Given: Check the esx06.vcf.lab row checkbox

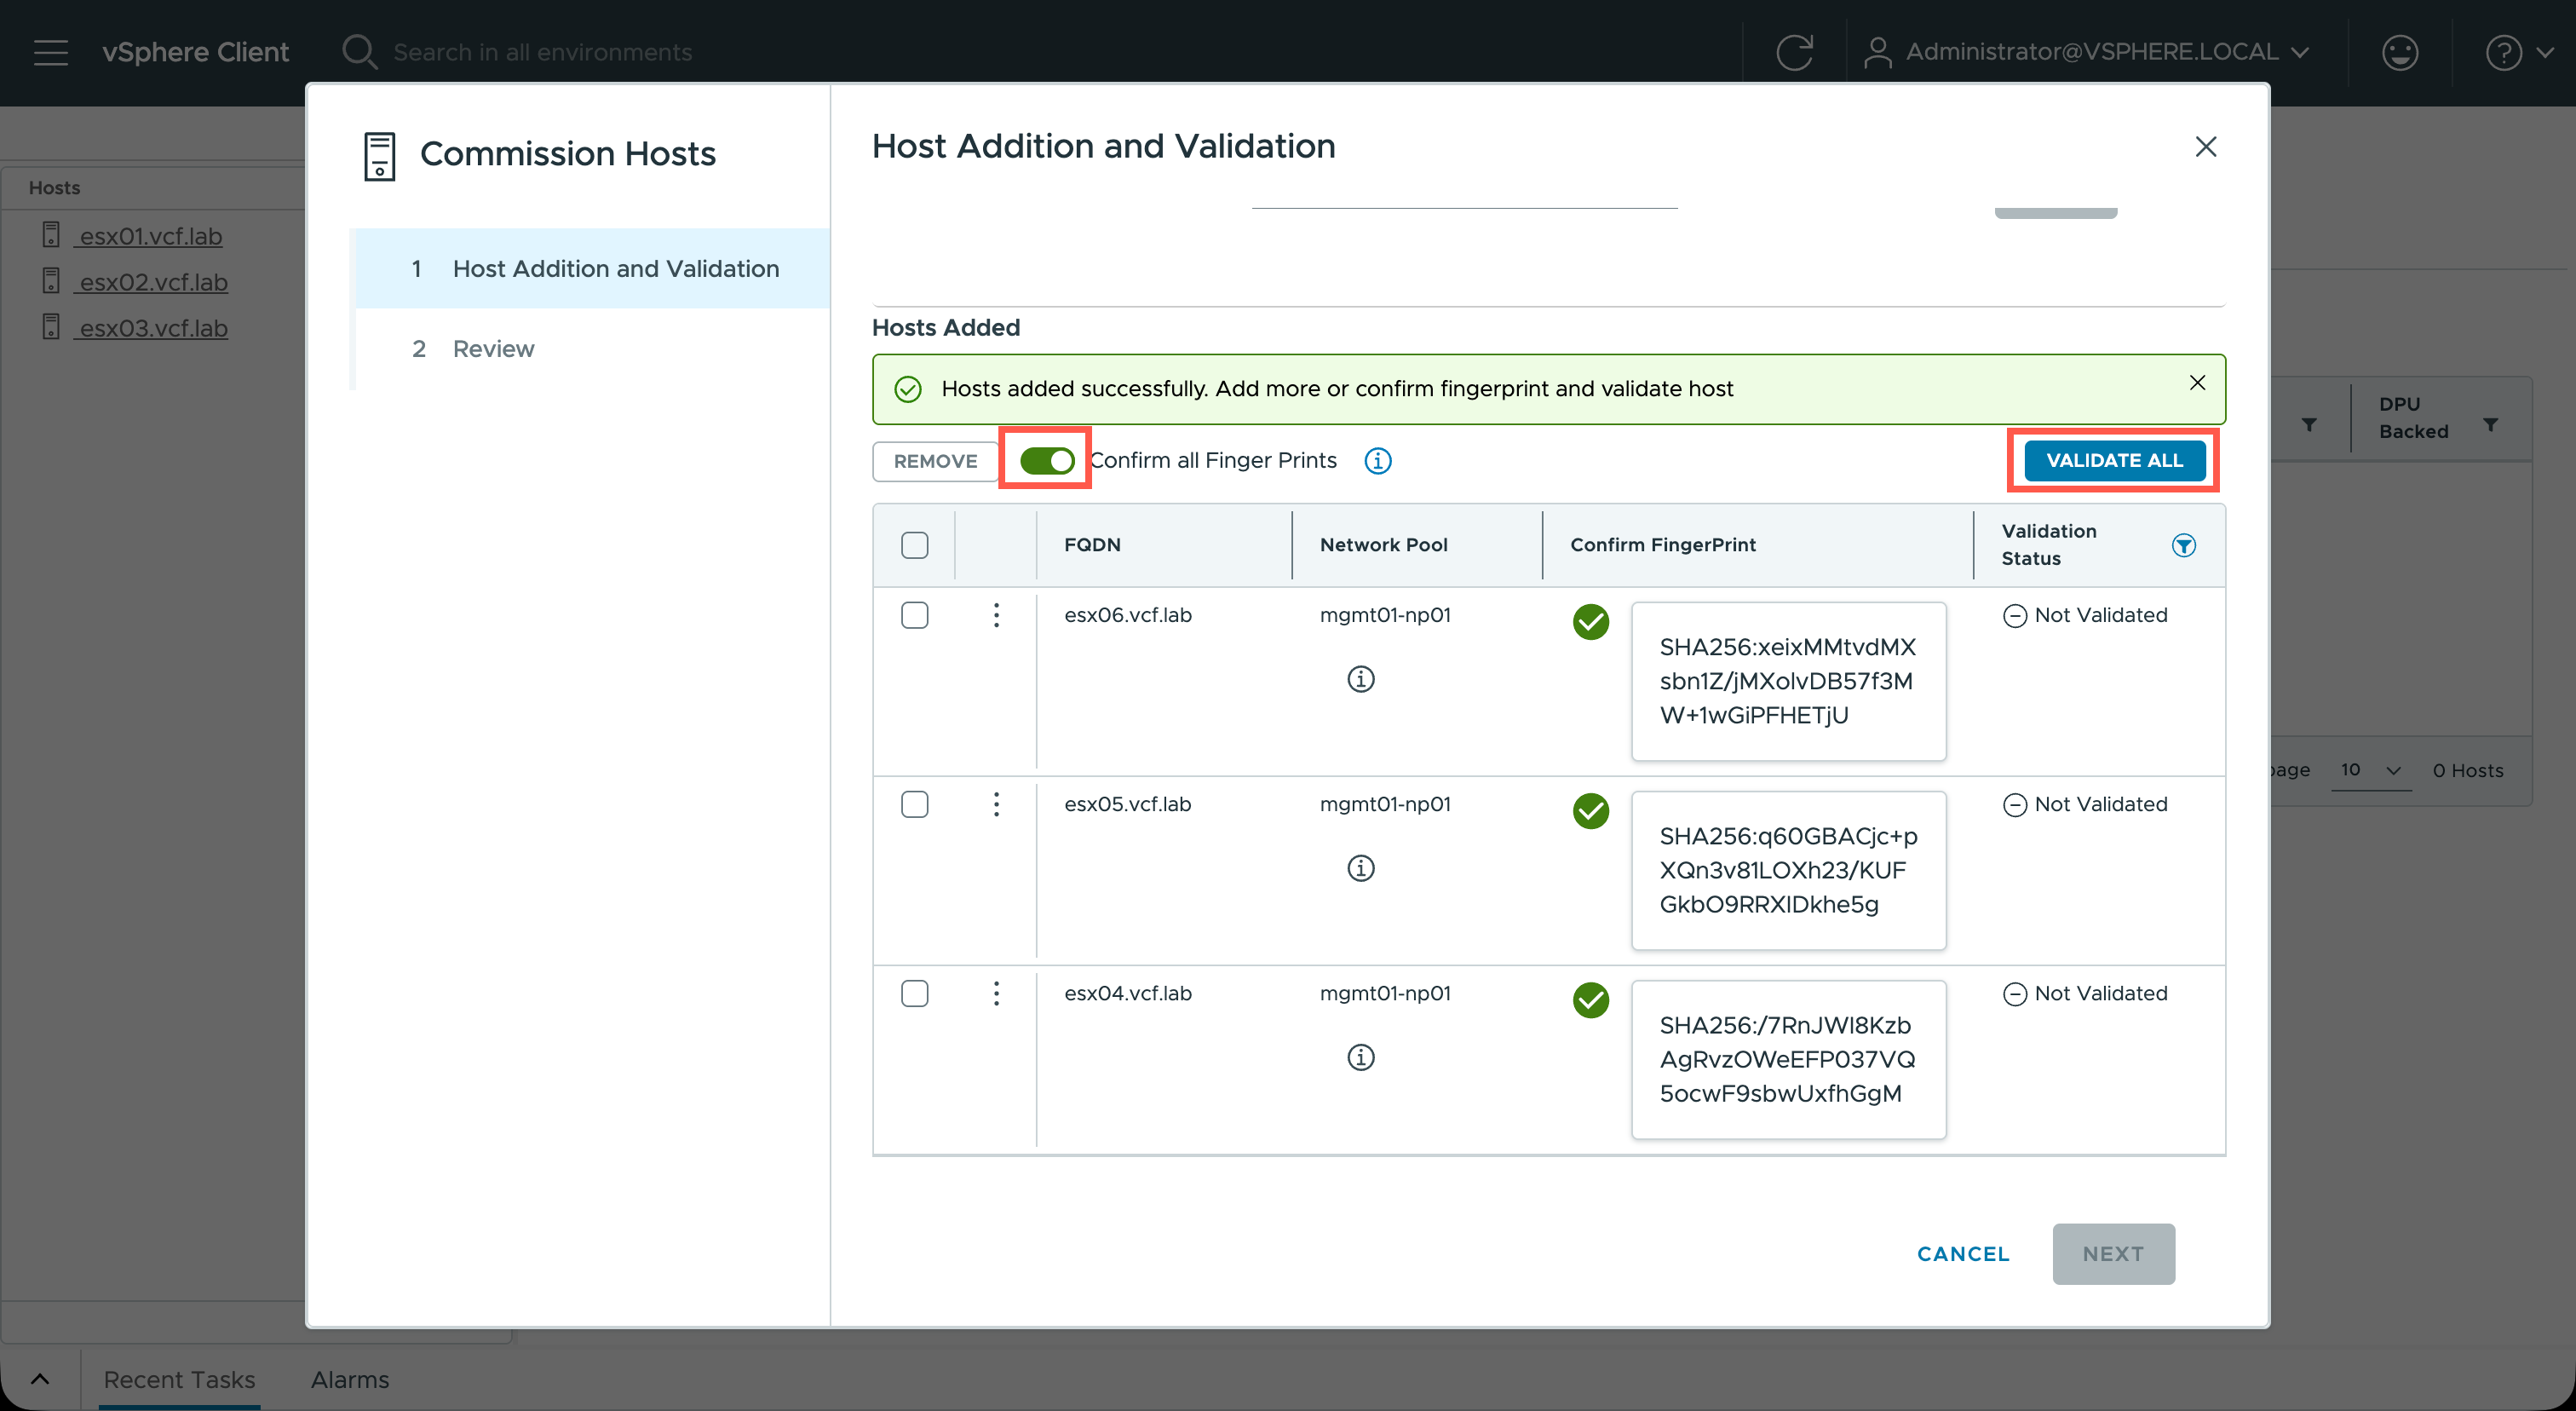Looking at the screenshot, I should pyautogui.click(x=914, y=615).
